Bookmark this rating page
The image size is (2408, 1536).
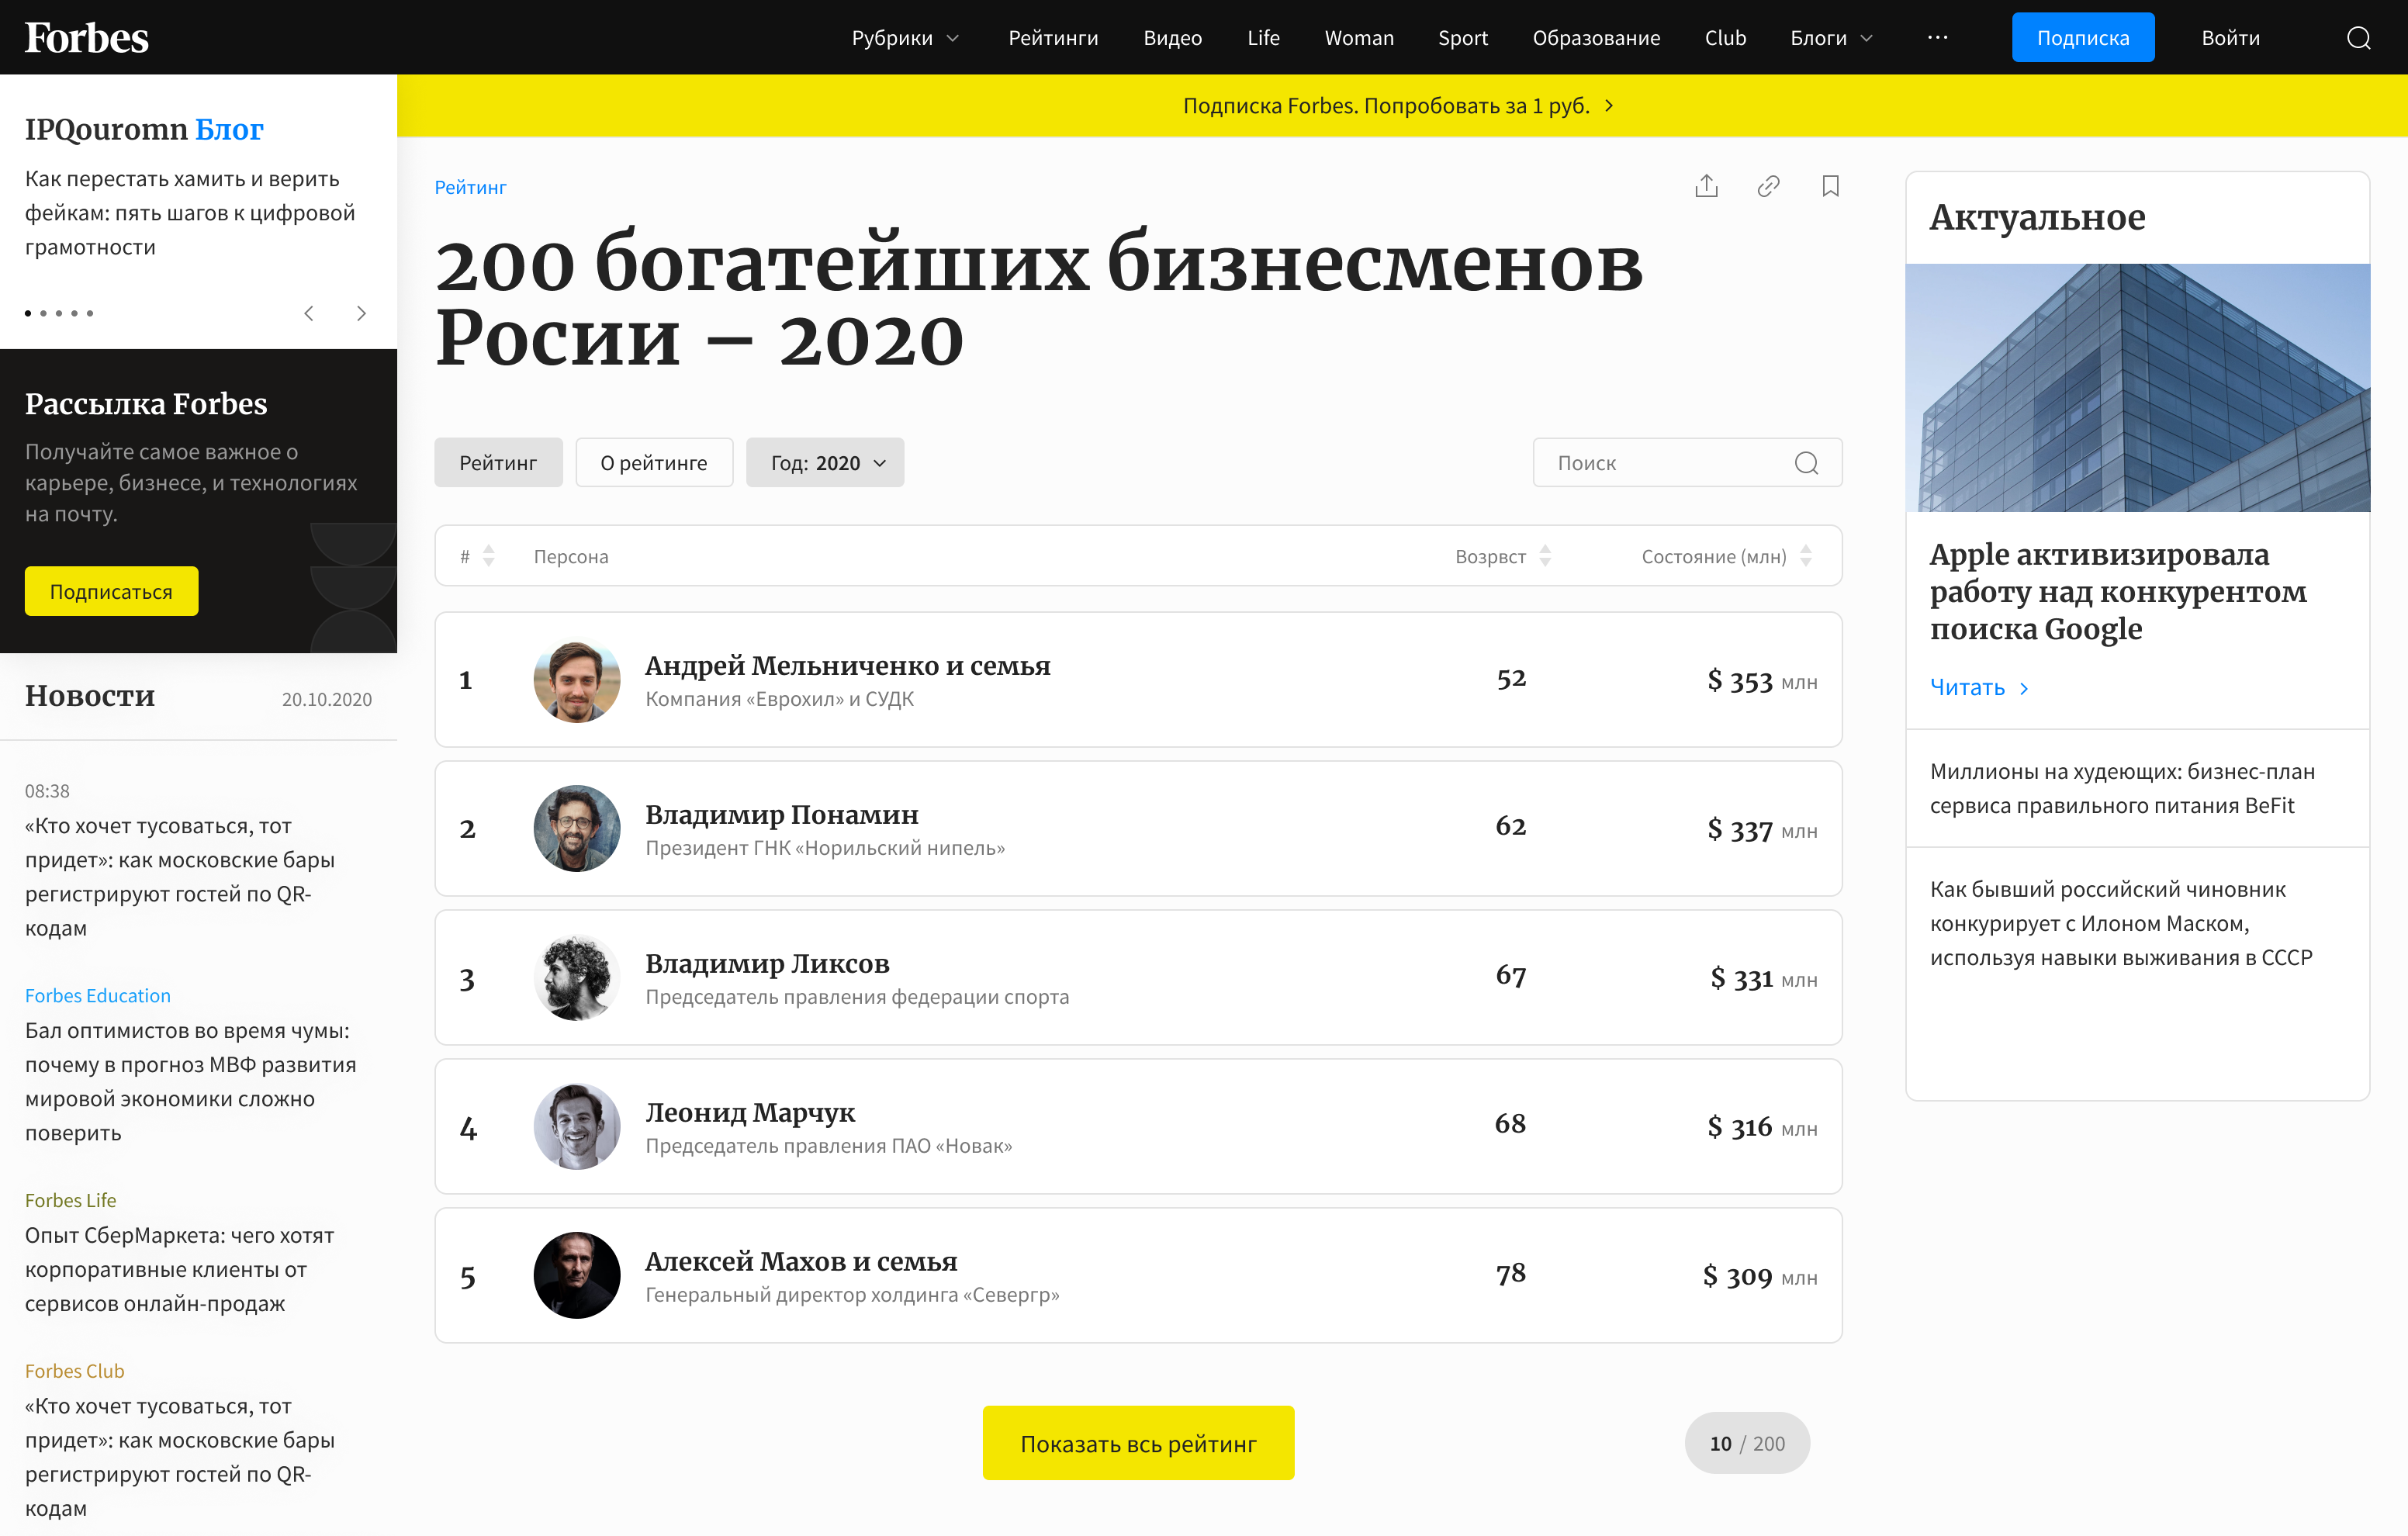pyautogui.click(x=1830, y=186)
